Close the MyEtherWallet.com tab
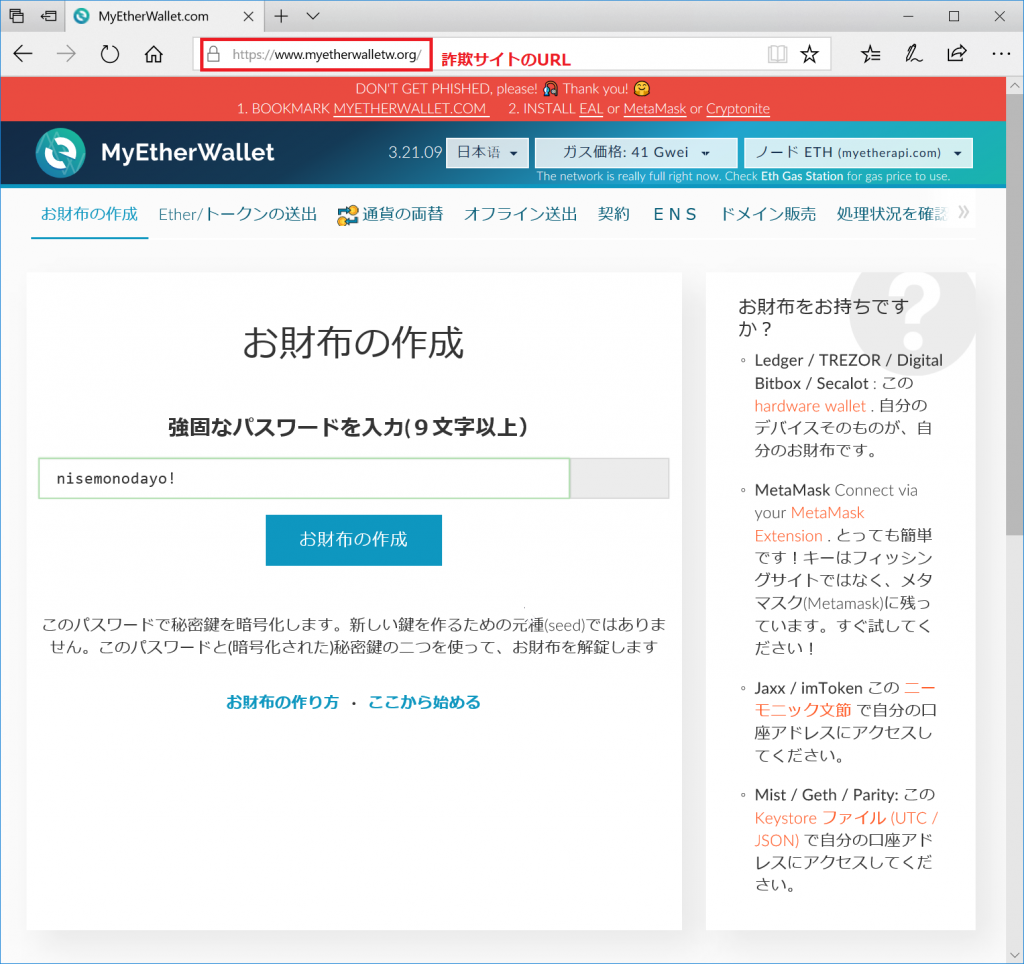This screenshot has width=1024, height=964. tap(248, 16)
